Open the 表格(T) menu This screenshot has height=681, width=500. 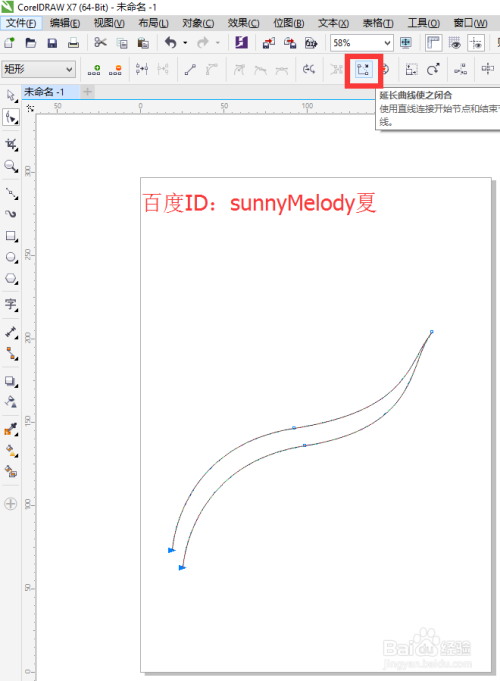[x=378, y=23]
